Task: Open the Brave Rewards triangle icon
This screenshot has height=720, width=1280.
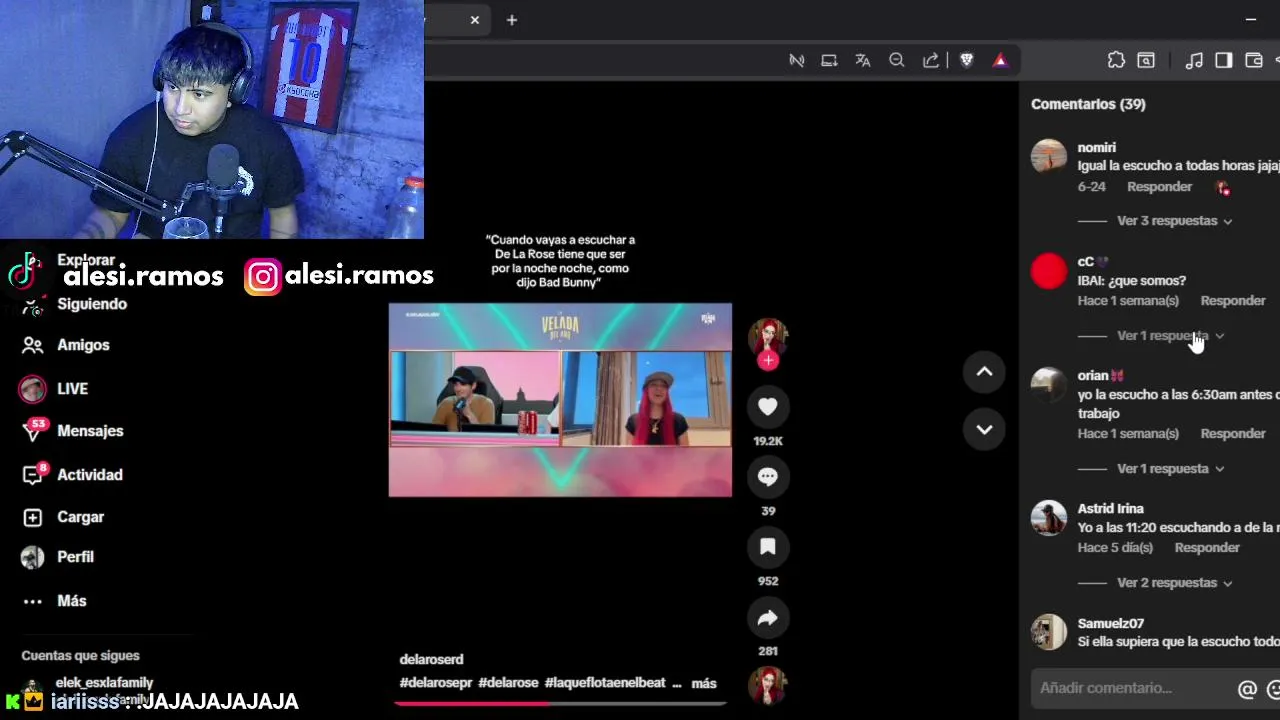Action: pyautogui.click(x=1000, y=60)
